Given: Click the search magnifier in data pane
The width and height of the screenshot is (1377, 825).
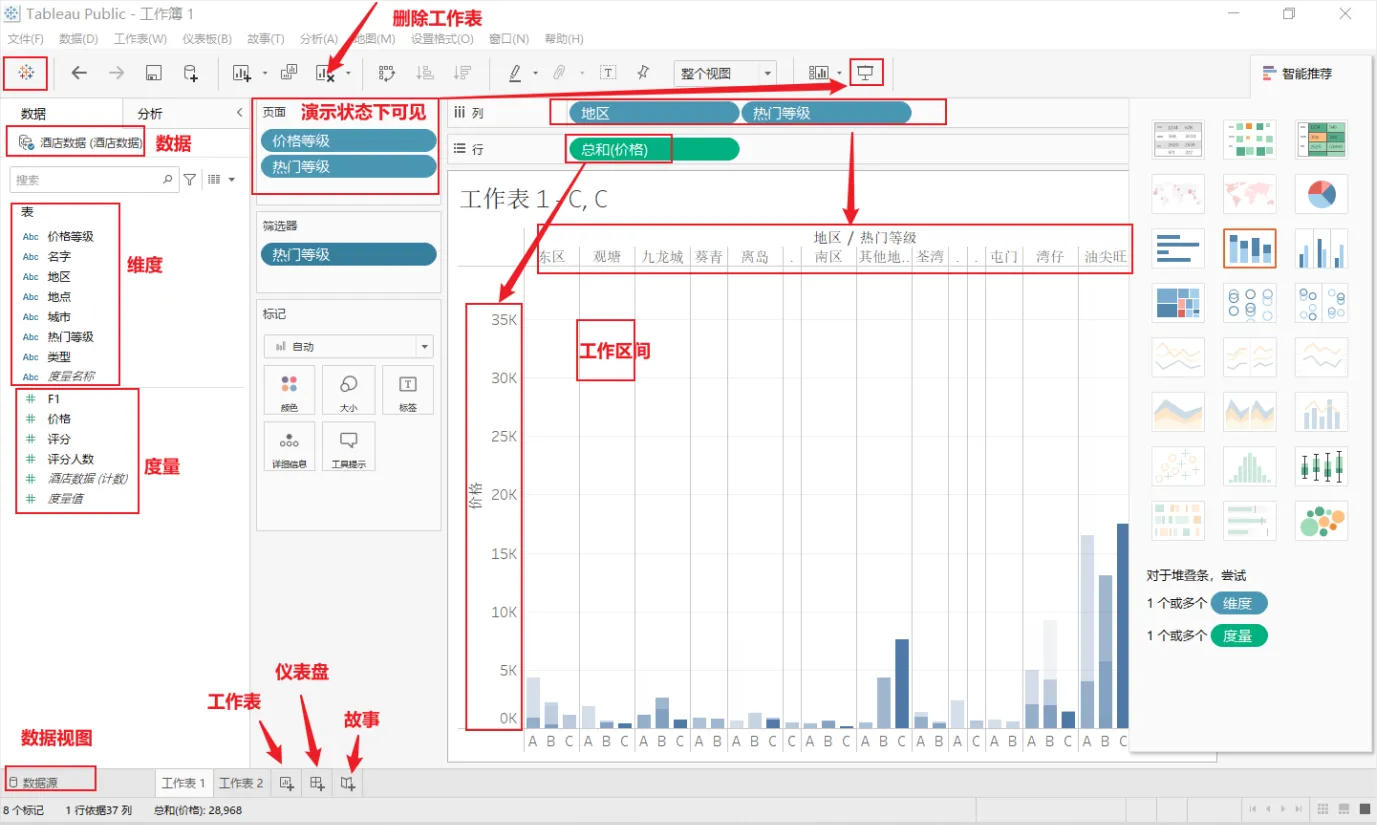Looking at the screenshot, I should click(168, 180).
